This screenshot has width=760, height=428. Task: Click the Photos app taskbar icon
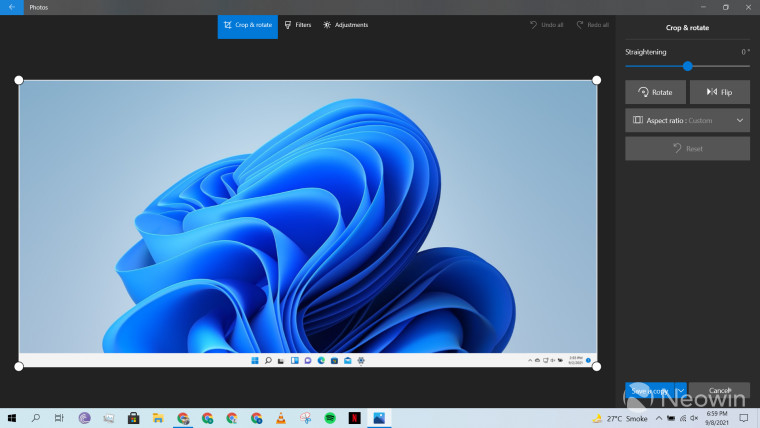[x=379, y=418]
